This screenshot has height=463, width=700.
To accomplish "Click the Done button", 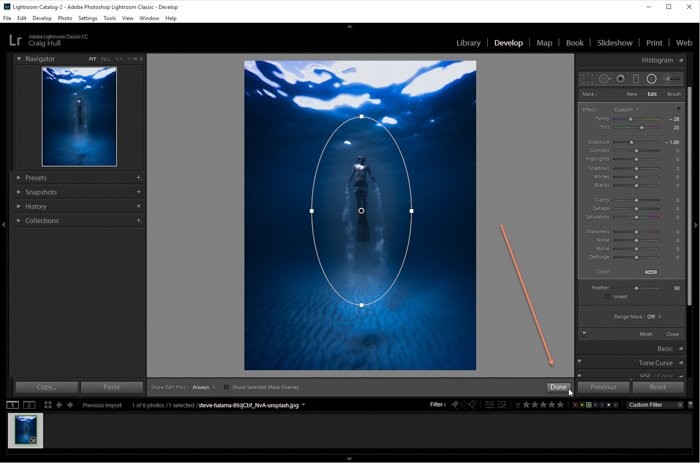I will [558, 387].
